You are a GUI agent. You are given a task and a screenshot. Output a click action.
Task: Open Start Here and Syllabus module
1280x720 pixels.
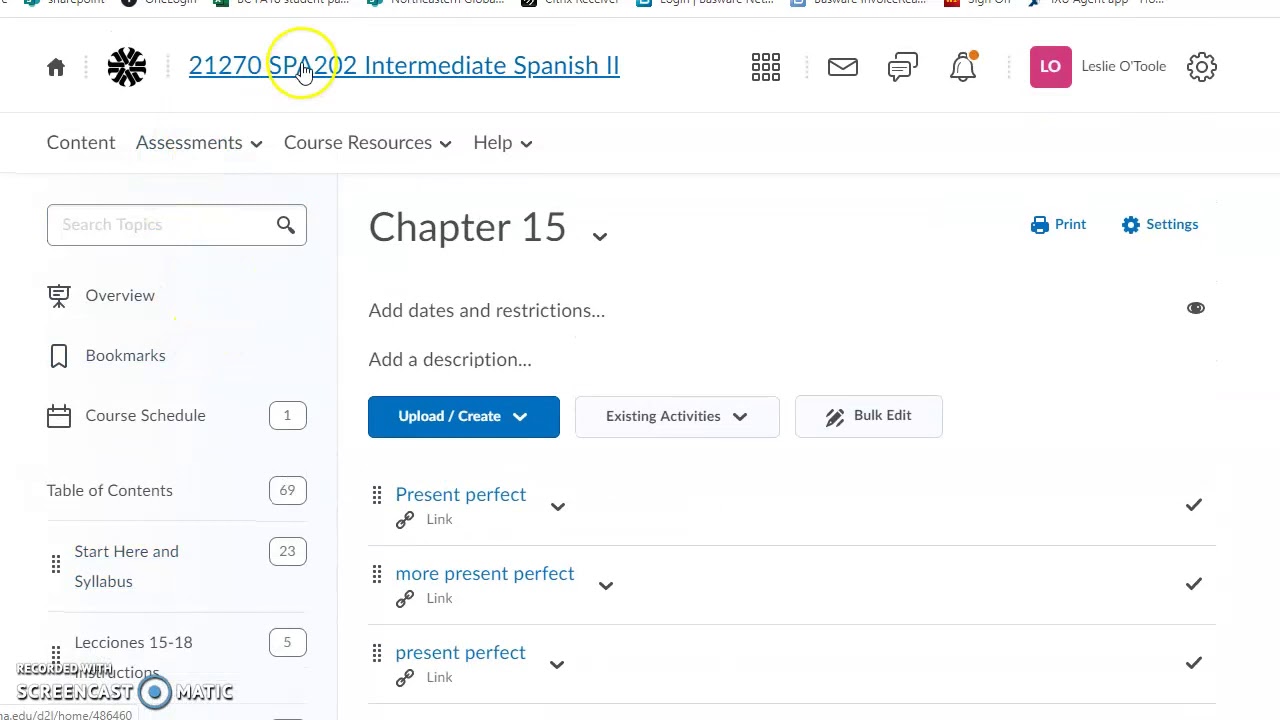126,566
